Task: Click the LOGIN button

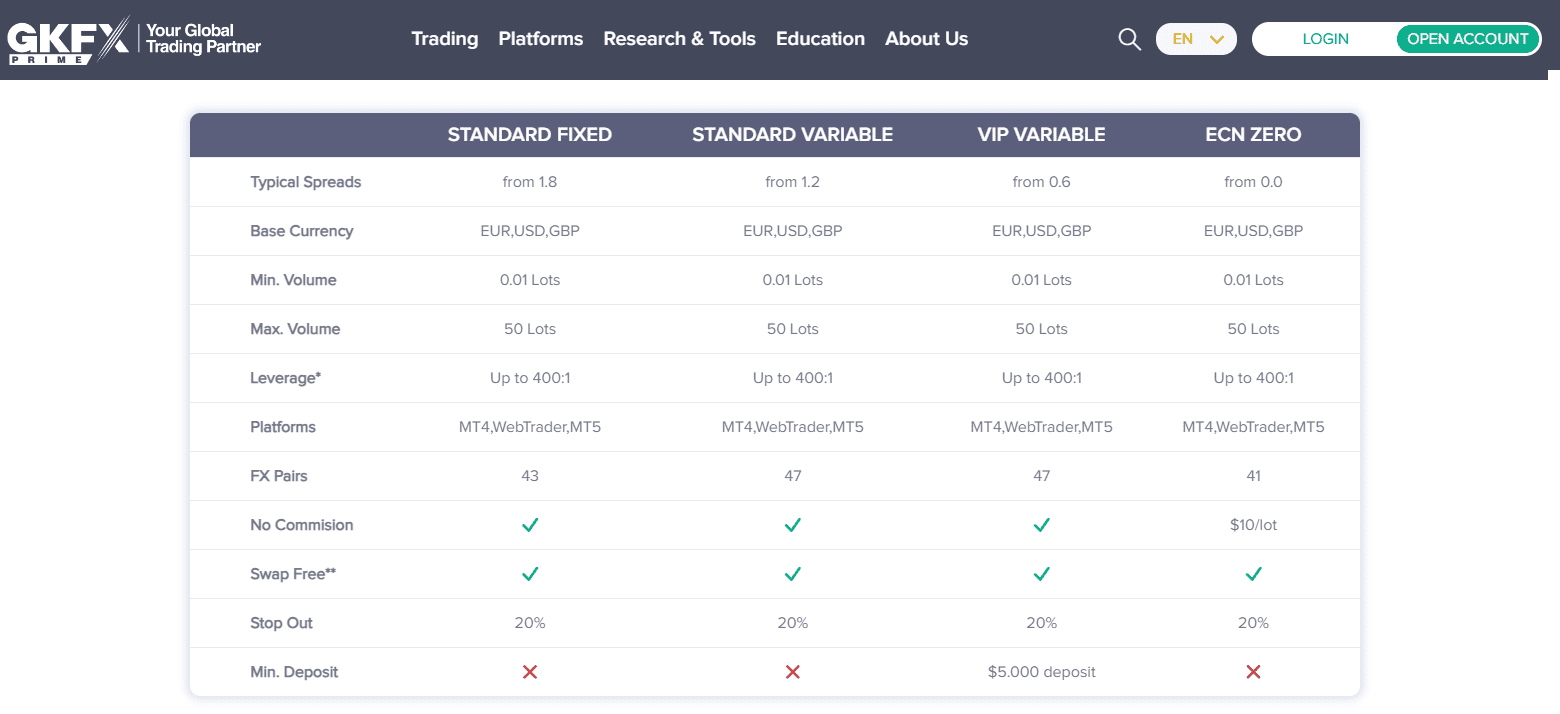Action: (1325, 39)
